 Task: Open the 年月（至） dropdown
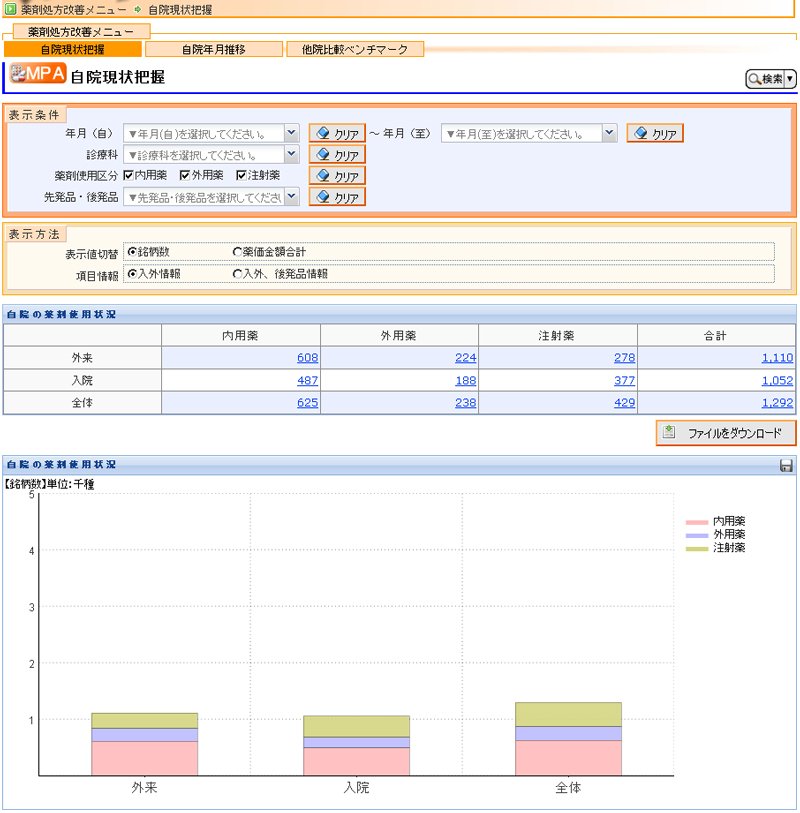tap(609, 133)
